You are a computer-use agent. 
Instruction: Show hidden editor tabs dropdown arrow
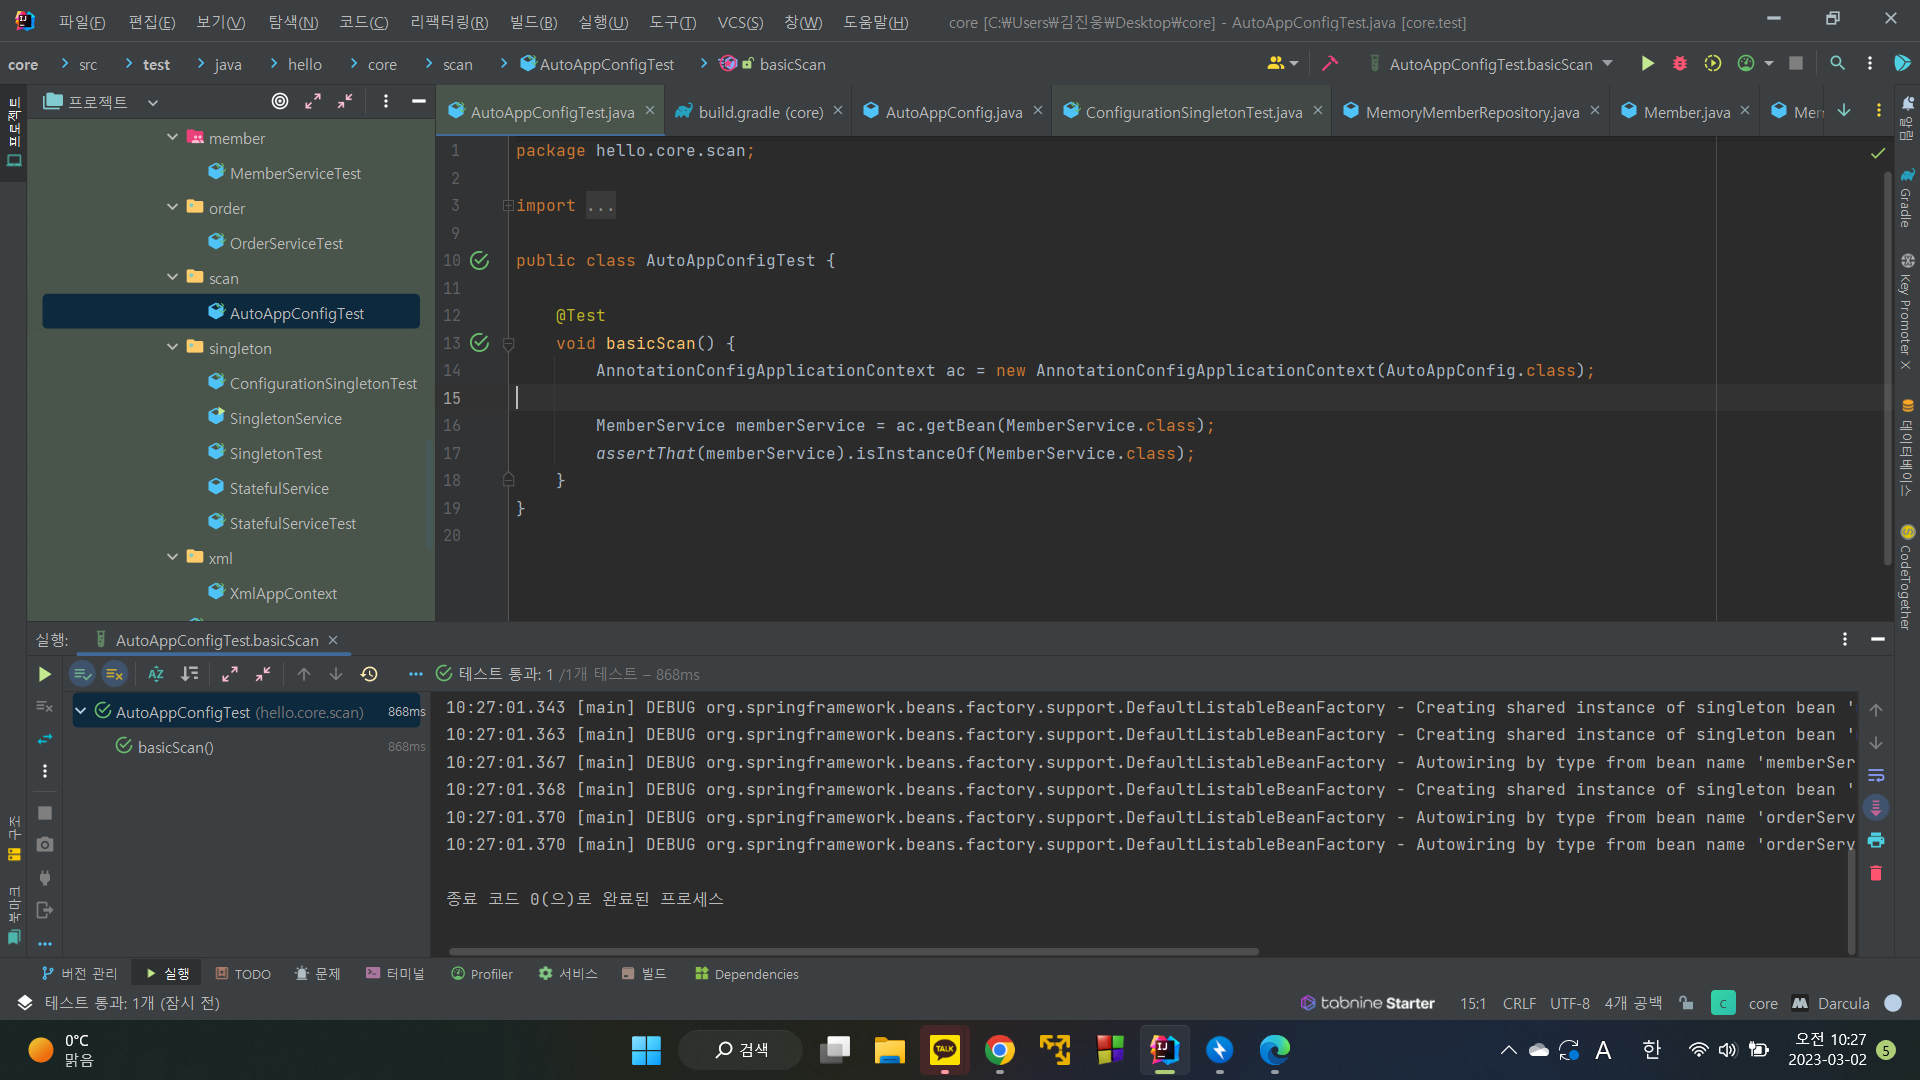1844,111
